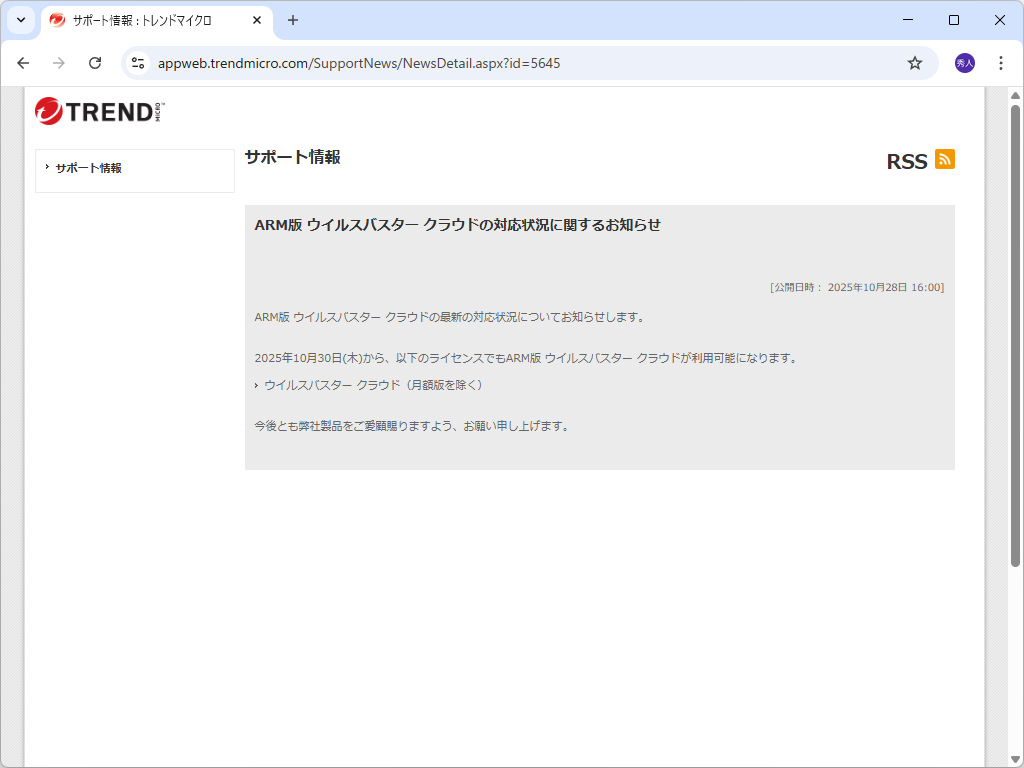Screen dimensions: 1024x768
Task: Click the forward navigation arrow
Action: [x=59, y=62]
